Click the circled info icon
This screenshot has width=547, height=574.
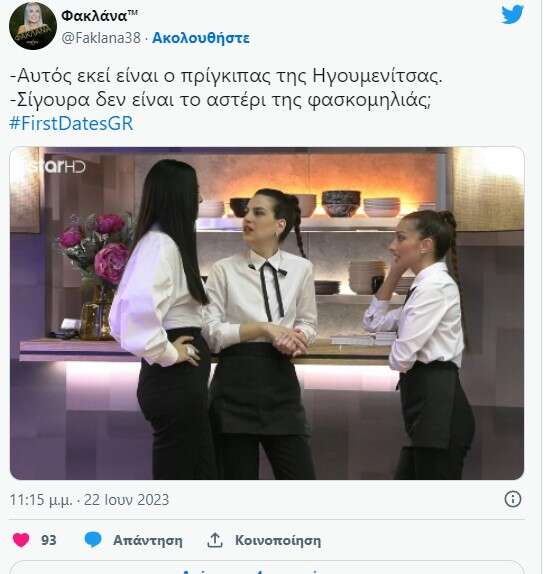click(513, 499)
